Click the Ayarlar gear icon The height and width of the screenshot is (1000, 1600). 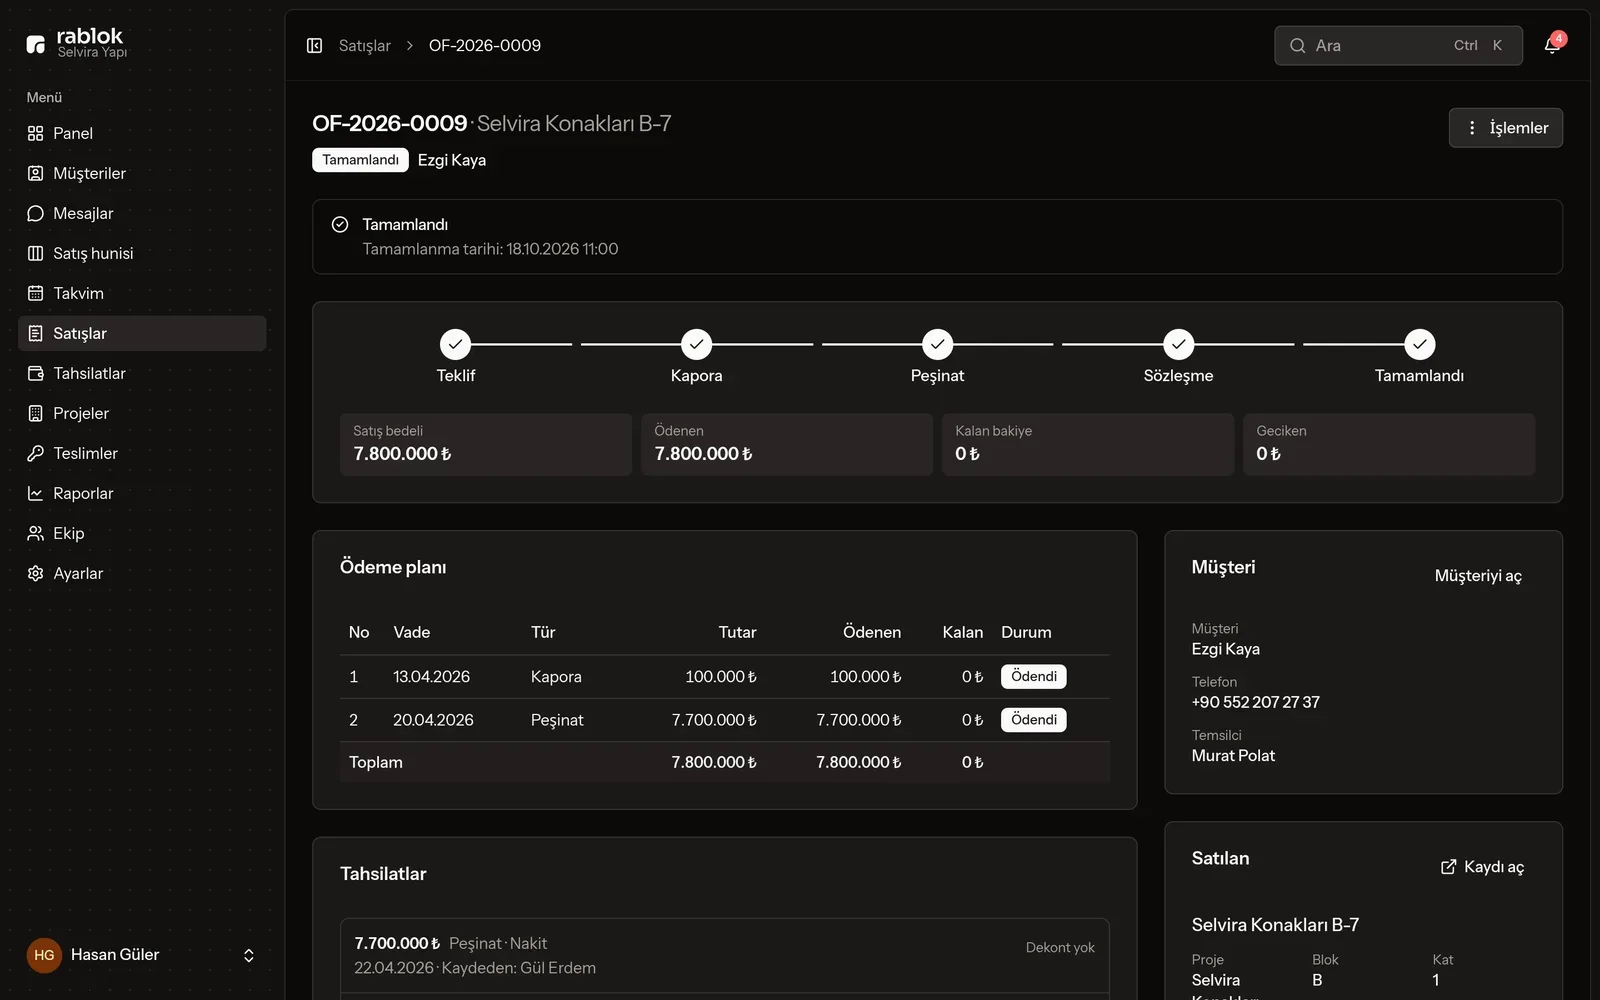(35, 573)
